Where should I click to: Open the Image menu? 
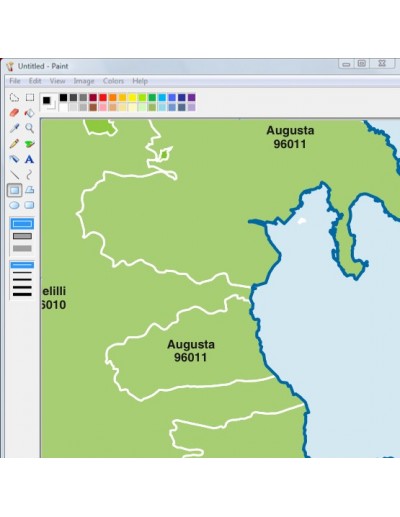coord(84,81)
